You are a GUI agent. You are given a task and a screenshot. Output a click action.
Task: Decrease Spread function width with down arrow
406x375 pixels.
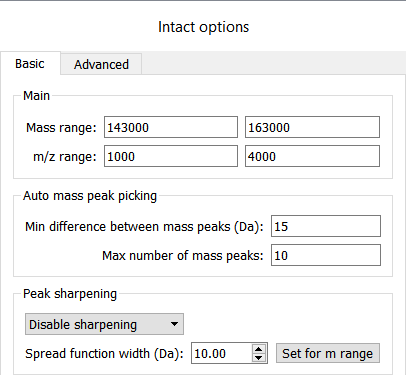click(259, 358)
